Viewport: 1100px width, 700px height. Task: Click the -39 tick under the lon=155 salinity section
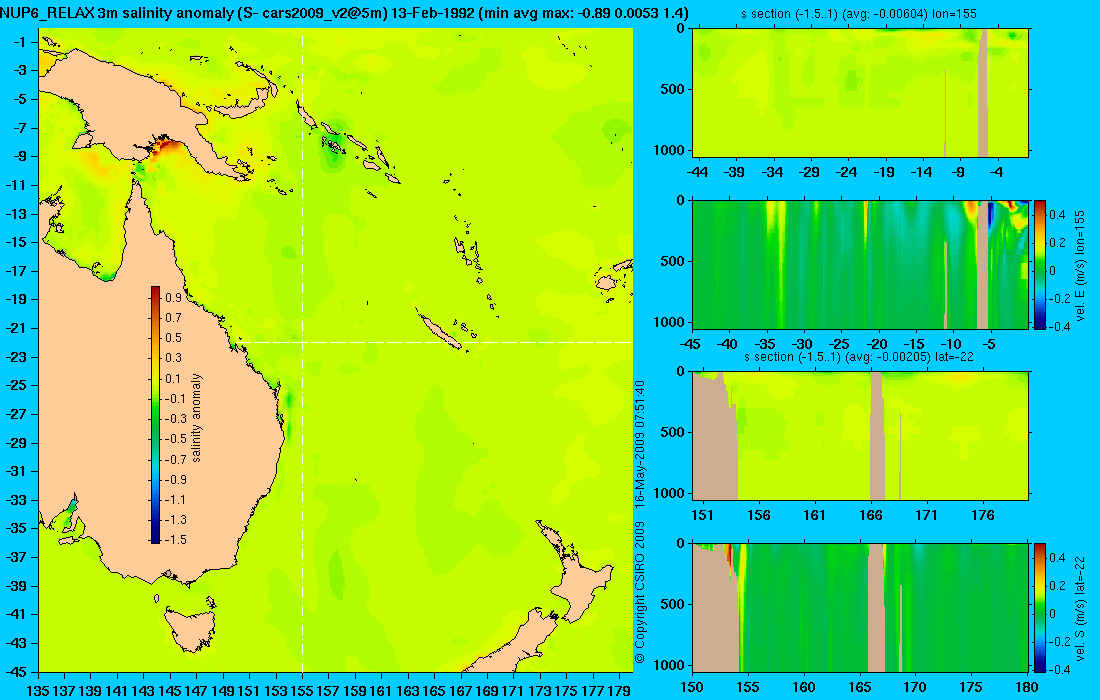click(x=735, y=172)
